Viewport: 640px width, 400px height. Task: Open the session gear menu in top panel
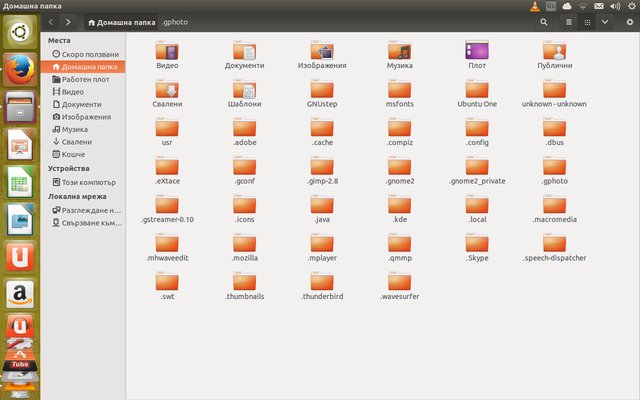click(x=630, y=7)
